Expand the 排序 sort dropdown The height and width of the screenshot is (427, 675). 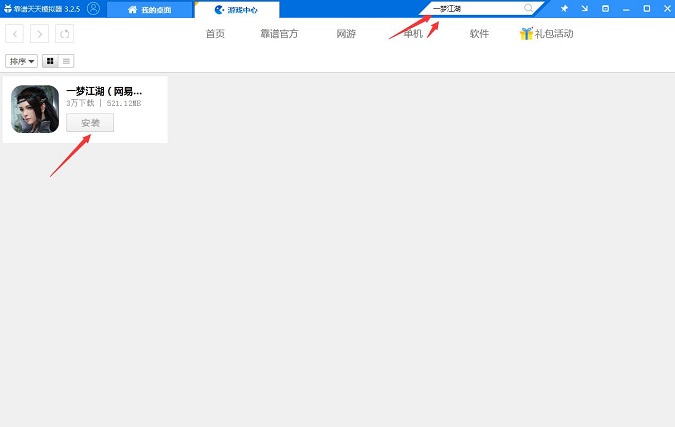tap(22, 61)
